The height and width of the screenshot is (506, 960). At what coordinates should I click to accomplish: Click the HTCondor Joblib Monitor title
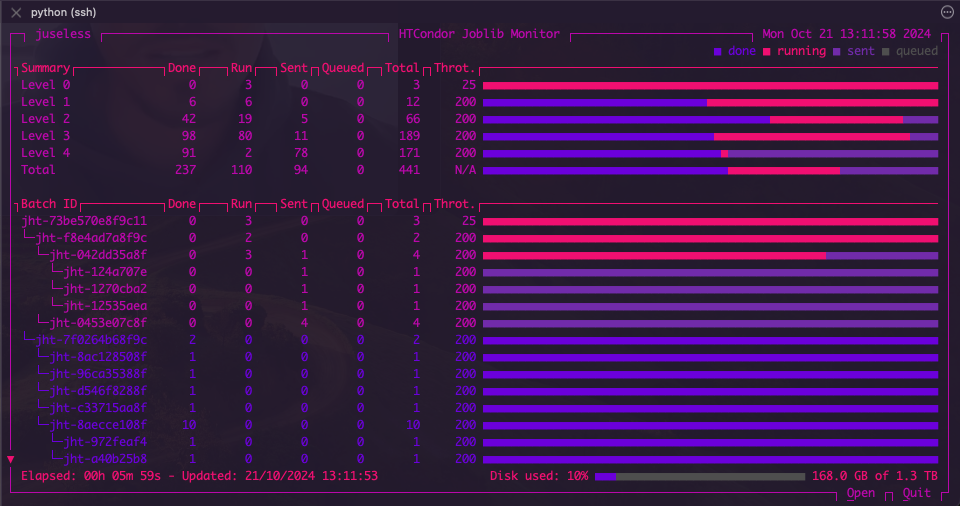479,34
